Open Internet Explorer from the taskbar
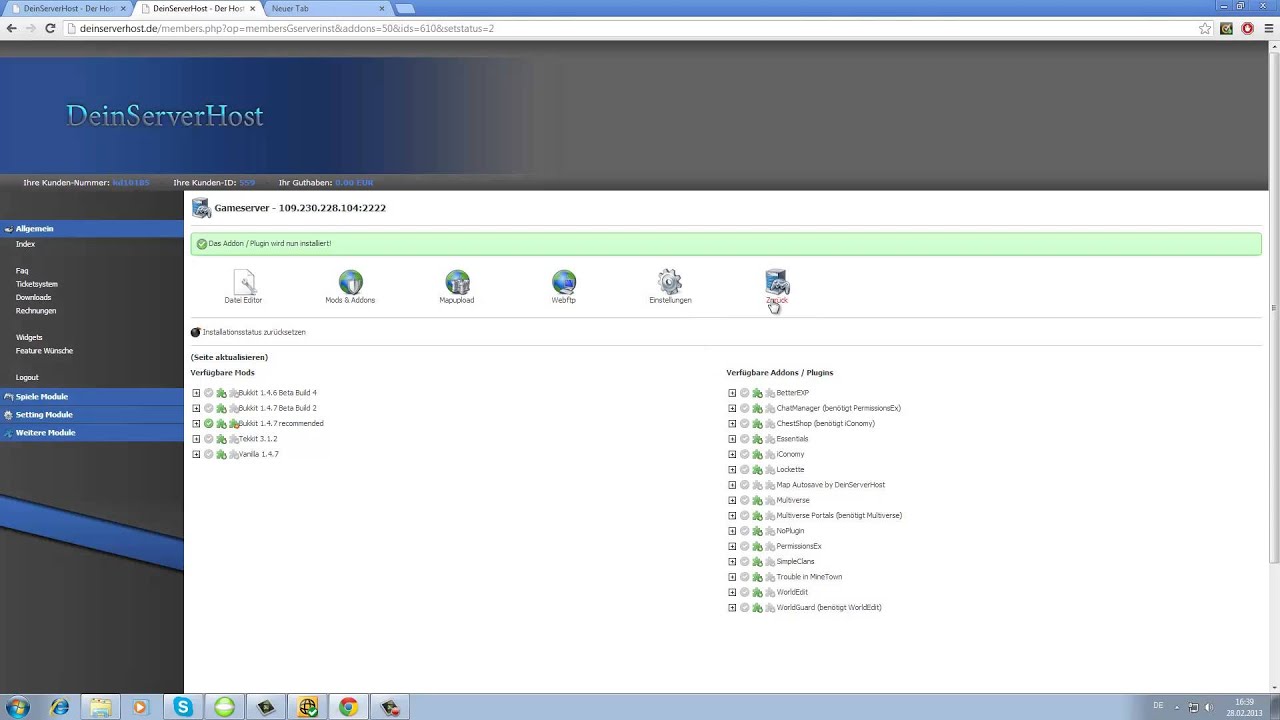Viewport: 1280px width, 720px height. [x=60, y=707]
